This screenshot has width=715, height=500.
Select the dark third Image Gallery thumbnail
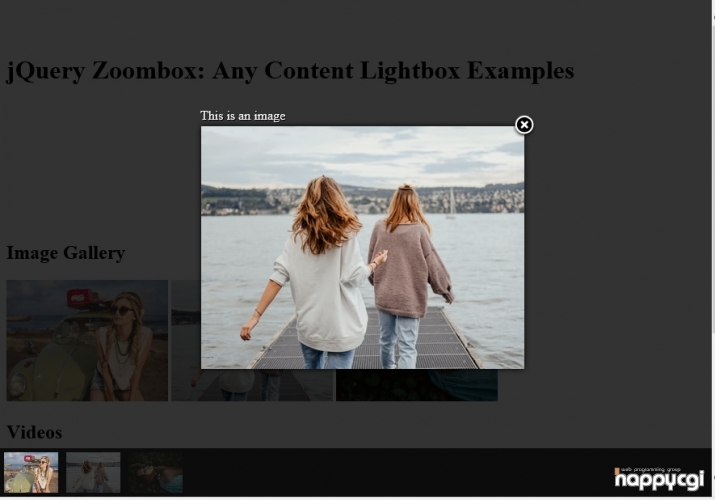tap(417, 385)
